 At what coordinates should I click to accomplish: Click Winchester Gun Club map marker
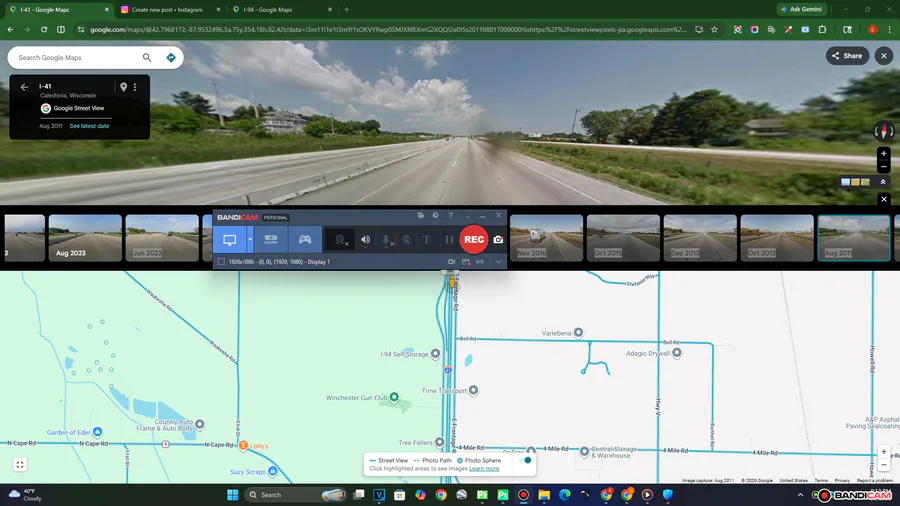pyautogui.click(x=394, y=397)
